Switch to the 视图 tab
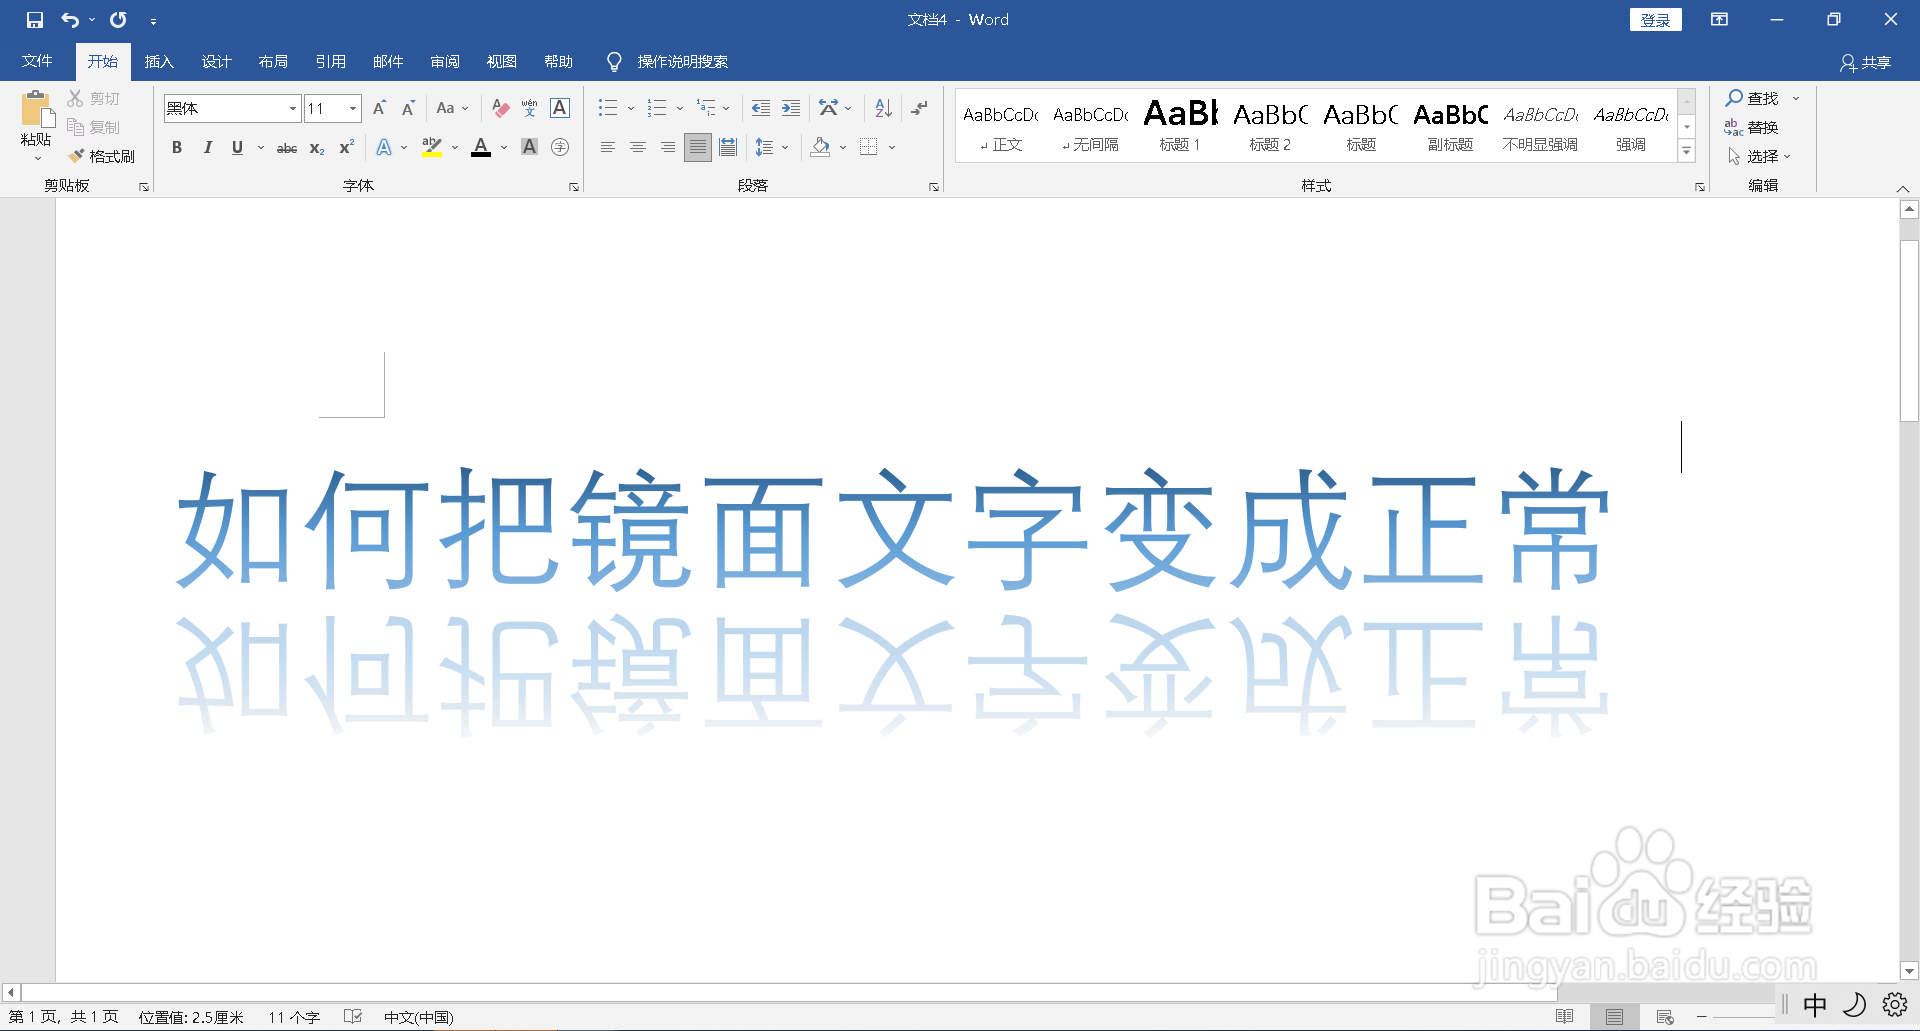This screenshot has width=1920, height=1031. click(502, 61)
